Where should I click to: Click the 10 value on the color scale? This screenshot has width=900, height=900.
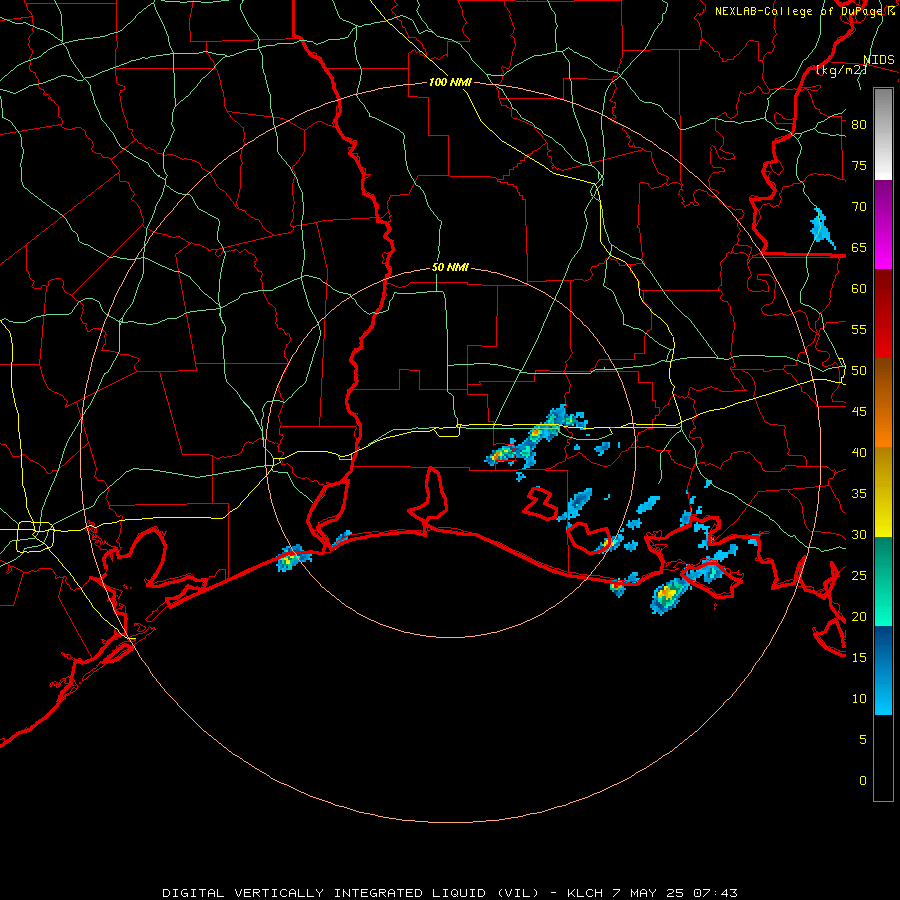859,699
